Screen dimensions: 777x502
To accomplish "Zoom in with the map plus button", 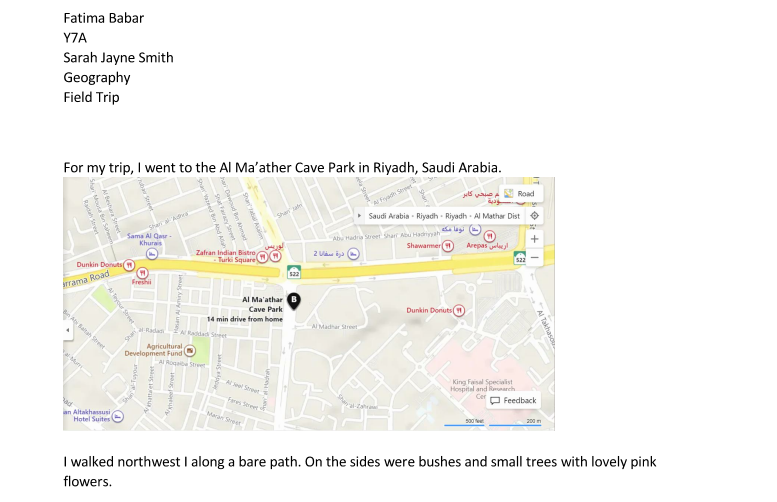I will pos(534,239).
